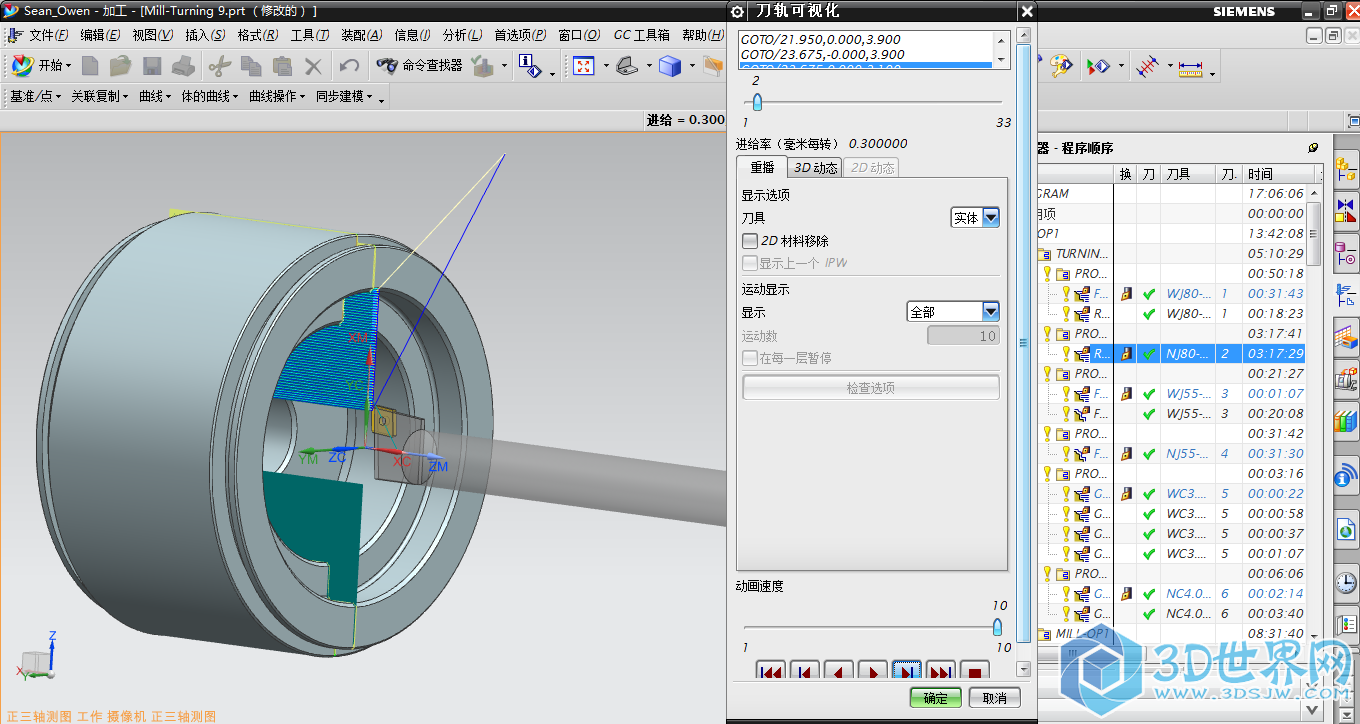Click the Delete X icon in toolbar
This screenshot has width=1360, height=724.
[x=314, y=66]
